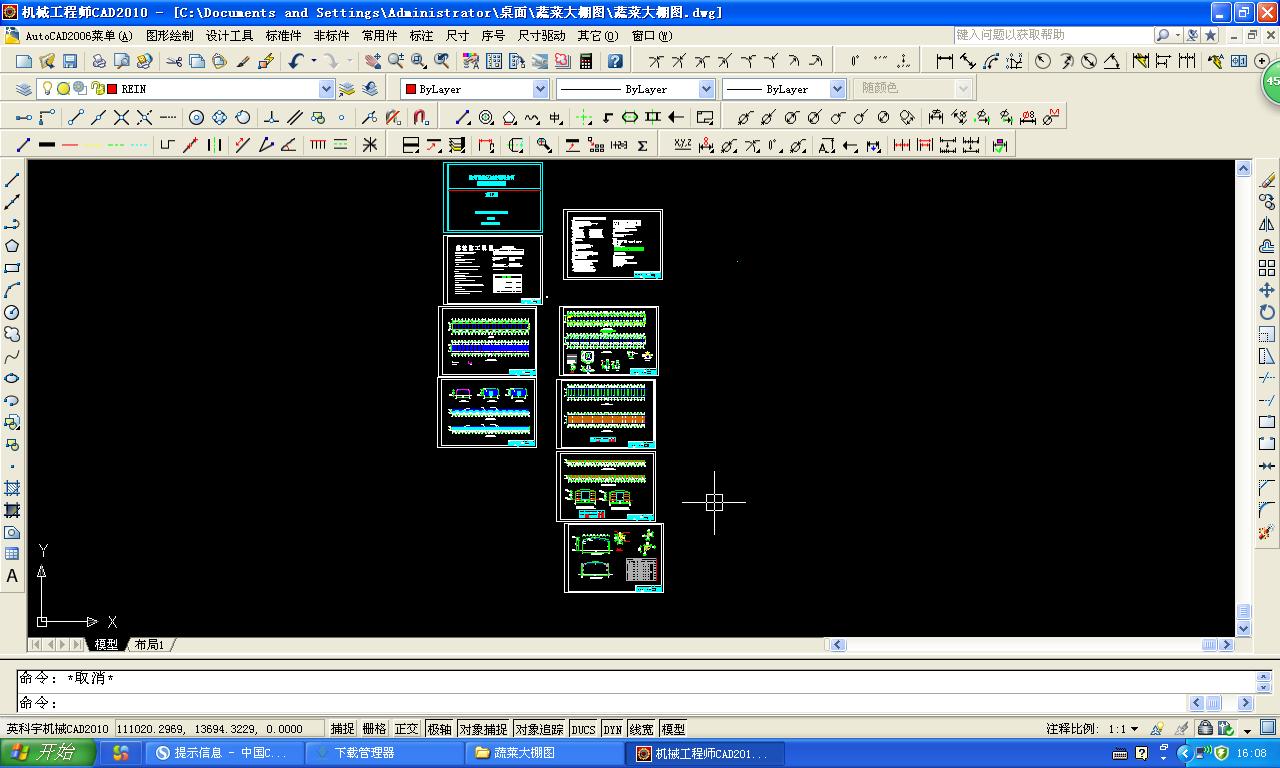The image size is (1280, 768).
Task: Open the 图形绘制 menu
Action: (x=170, y=35)
